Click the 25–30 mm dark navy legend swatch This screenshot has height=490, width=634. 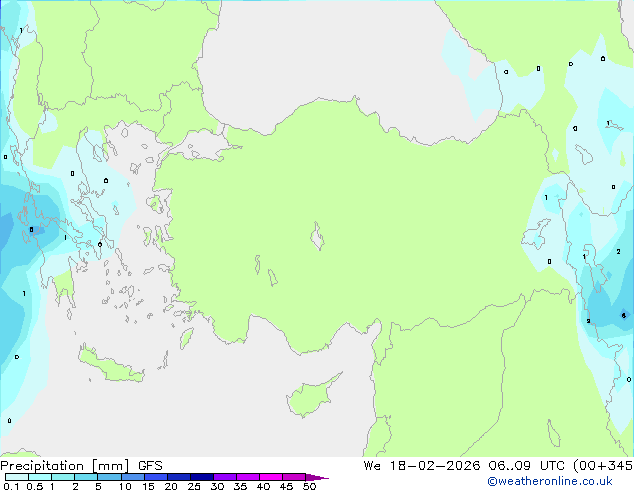(x=201, y=477)
